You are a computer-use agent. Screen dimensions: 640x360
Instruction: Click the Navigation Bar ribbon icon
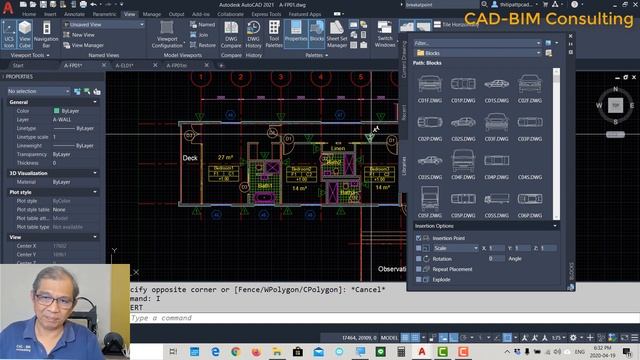tap(46, 35)
